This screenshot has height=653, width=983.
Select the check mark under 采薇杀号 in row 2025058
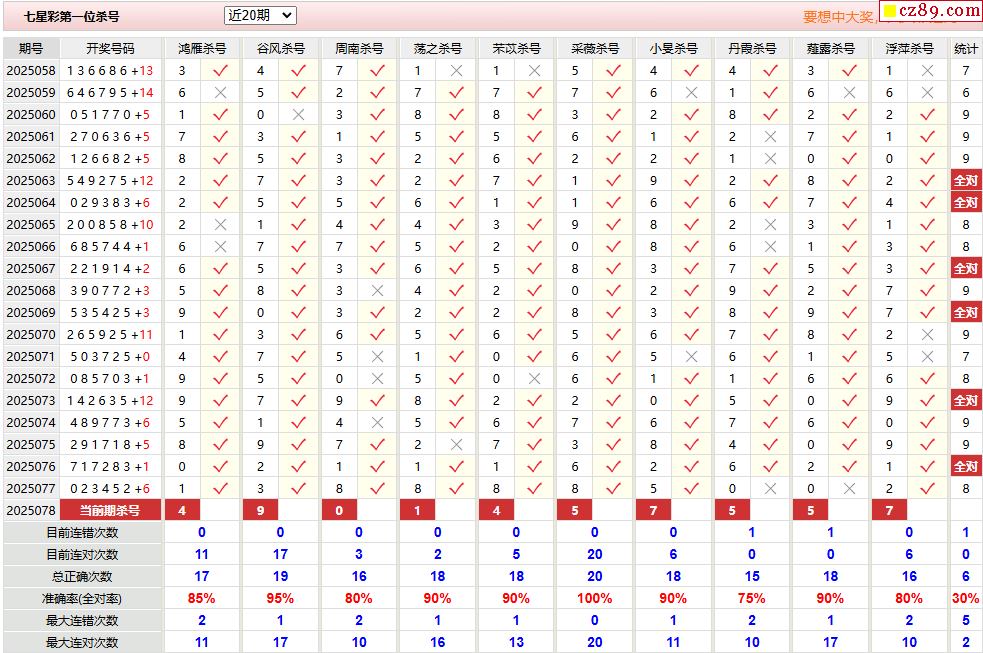pos(613,70)
